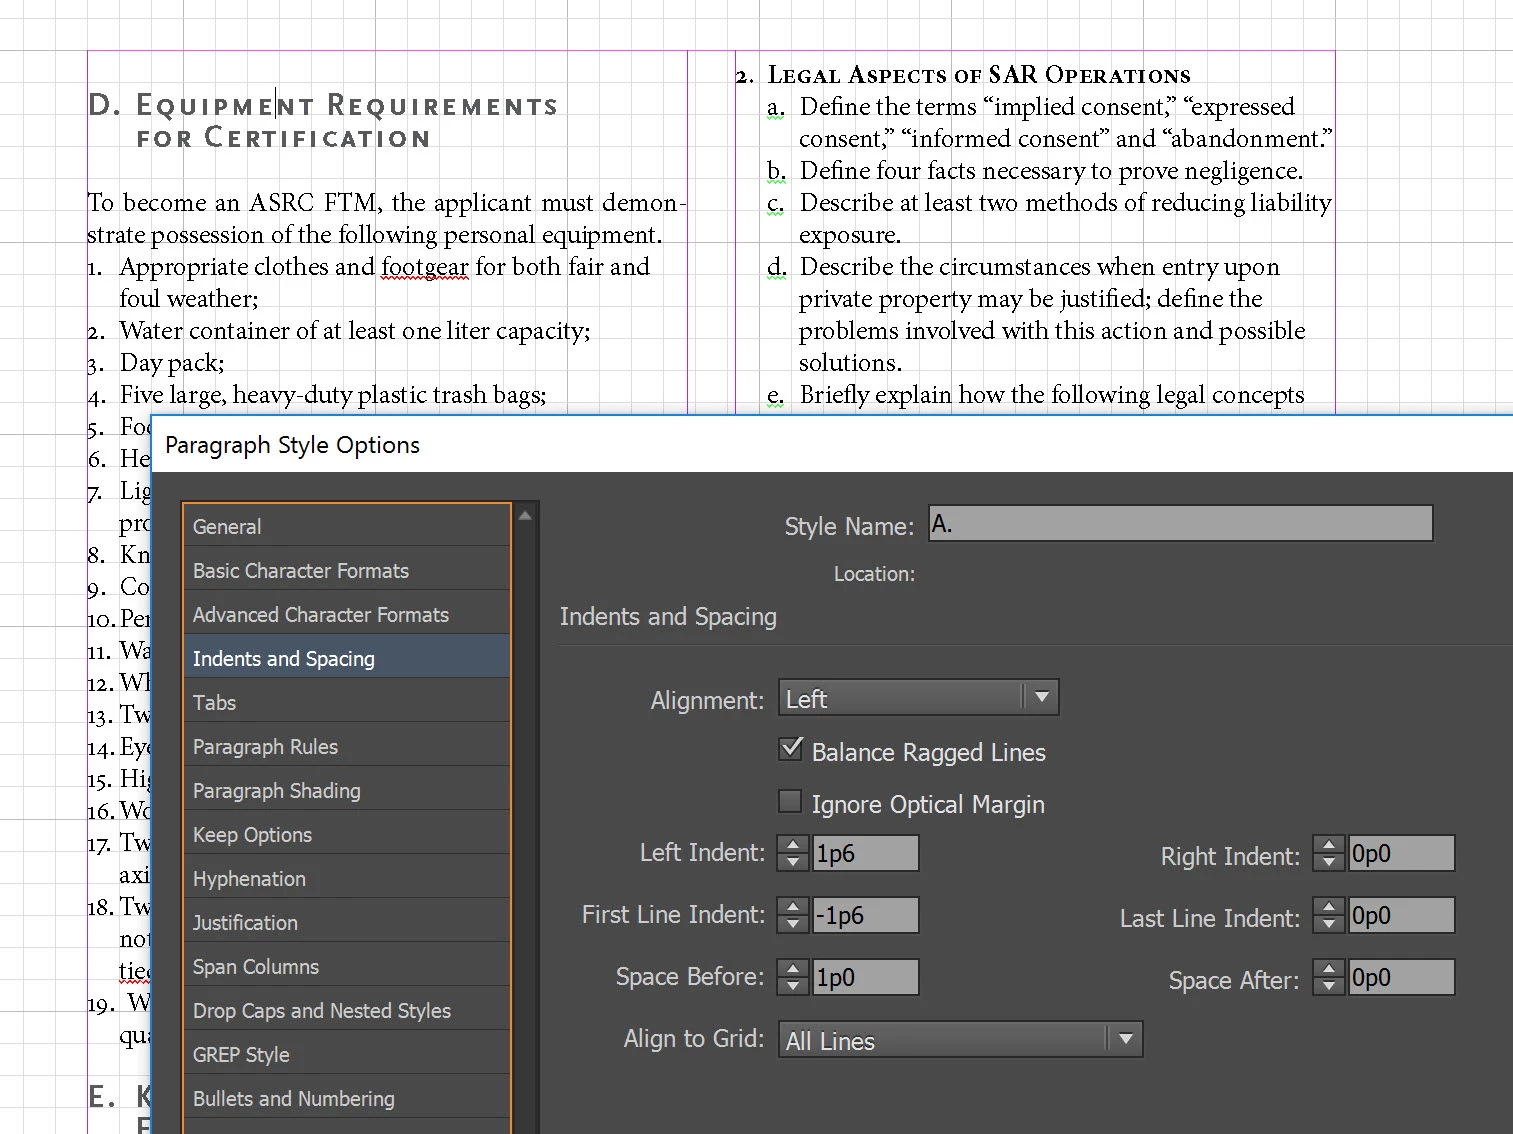The height and width of the screenshot is (1134, 1513).
Task: Click the 'Paragraph Style Options' dialog title
Action: (292, 445)
